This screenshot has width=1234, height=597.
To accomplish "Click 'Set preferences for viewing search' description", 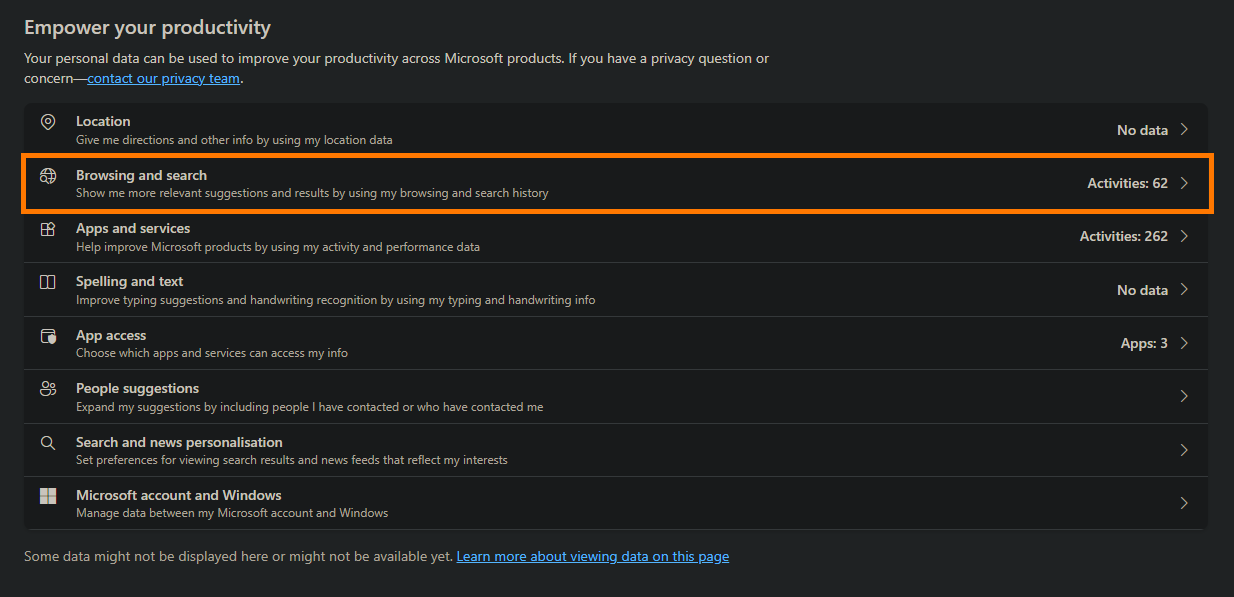I will click(x=292, y=460).
